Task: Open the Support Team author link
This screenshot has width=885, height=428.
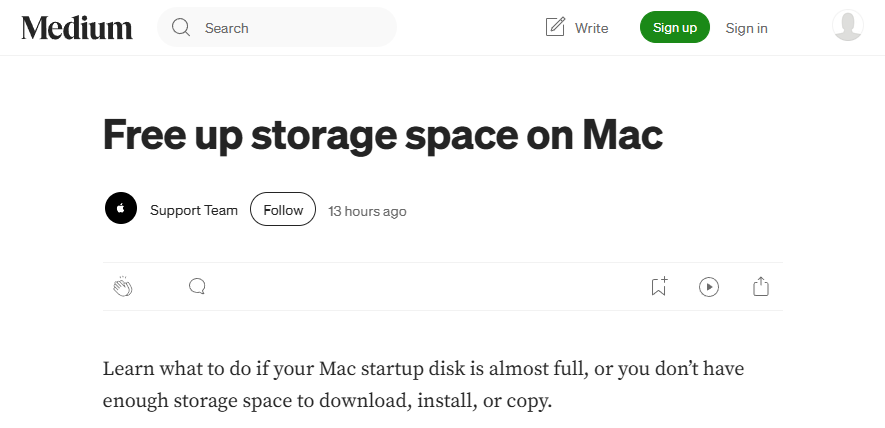Action: (x=194, y=210)
